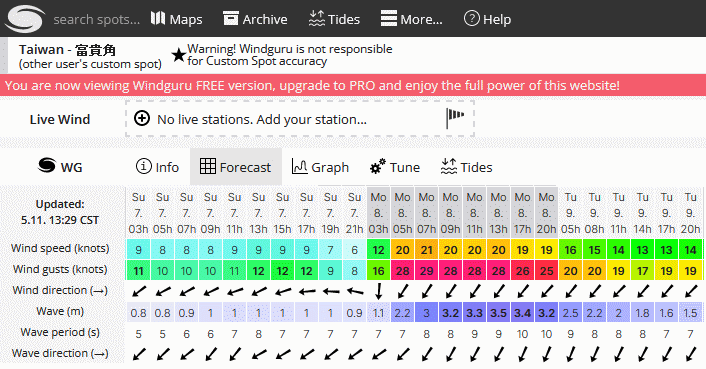
Task: Click the WG model label
Action: click(60, 166)
